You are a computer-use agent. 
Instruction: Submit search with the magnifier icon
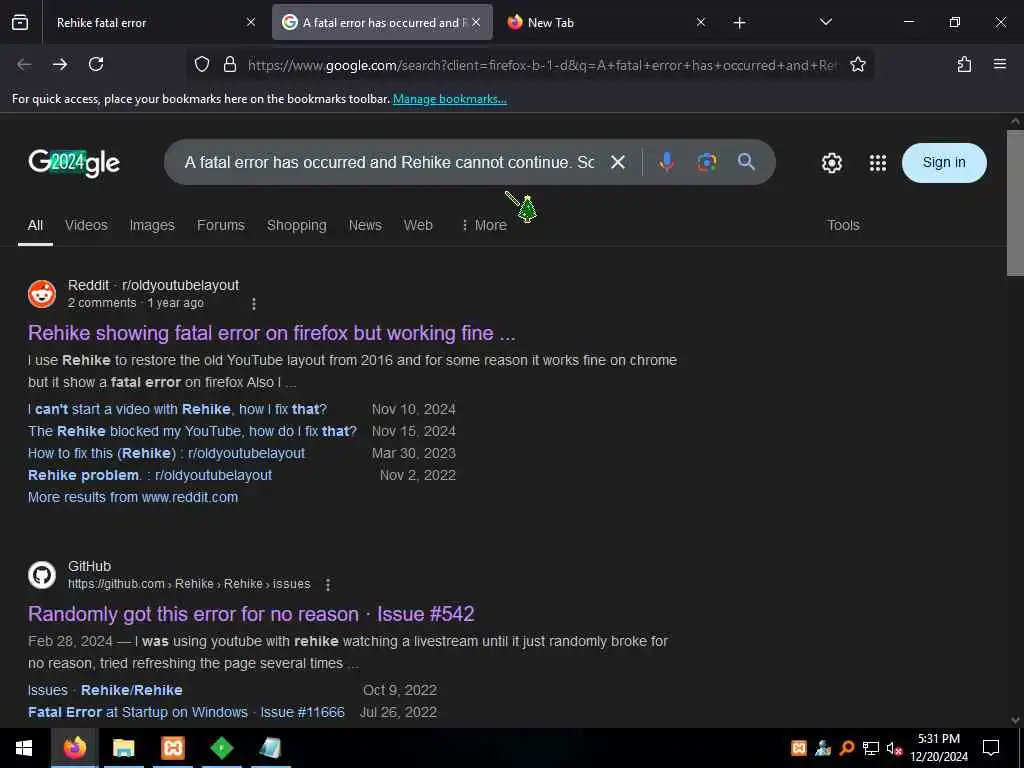point(746,162)
